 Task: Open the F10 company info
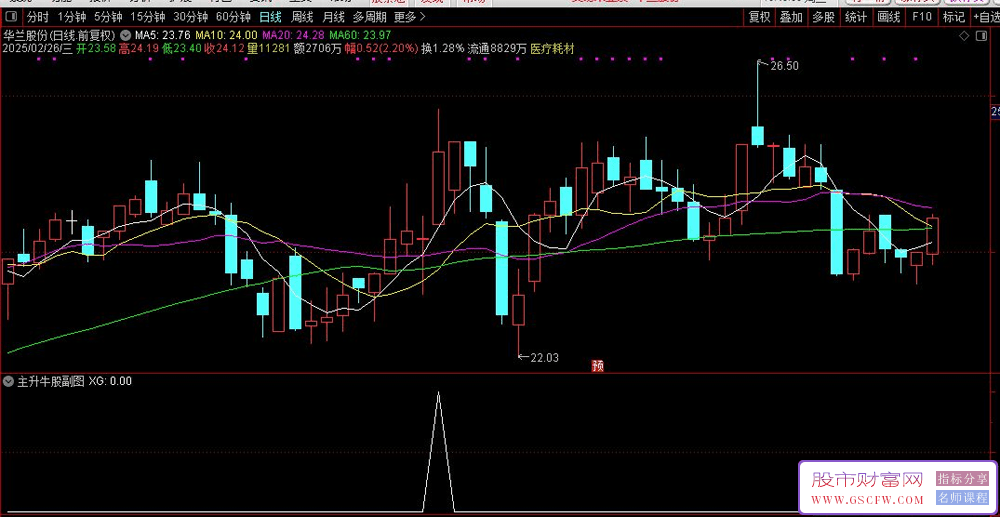click(922, 17)
